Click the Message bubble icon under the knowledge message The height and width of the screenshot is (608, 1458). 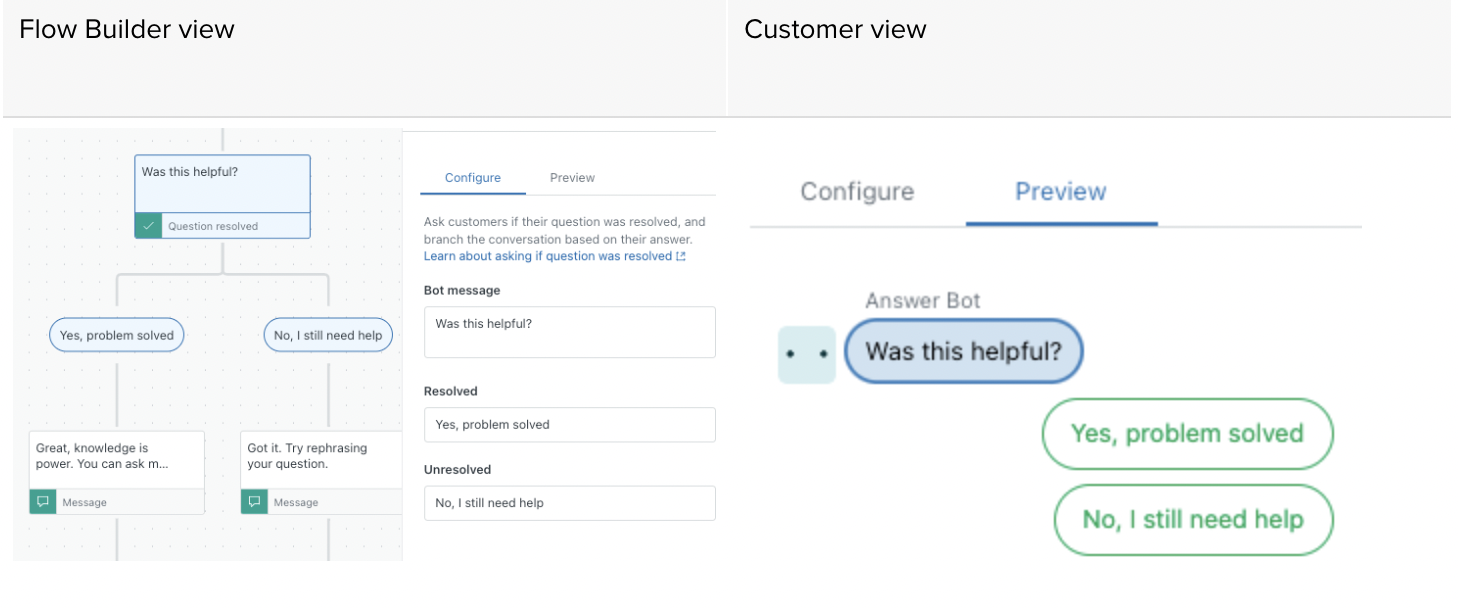42,502
